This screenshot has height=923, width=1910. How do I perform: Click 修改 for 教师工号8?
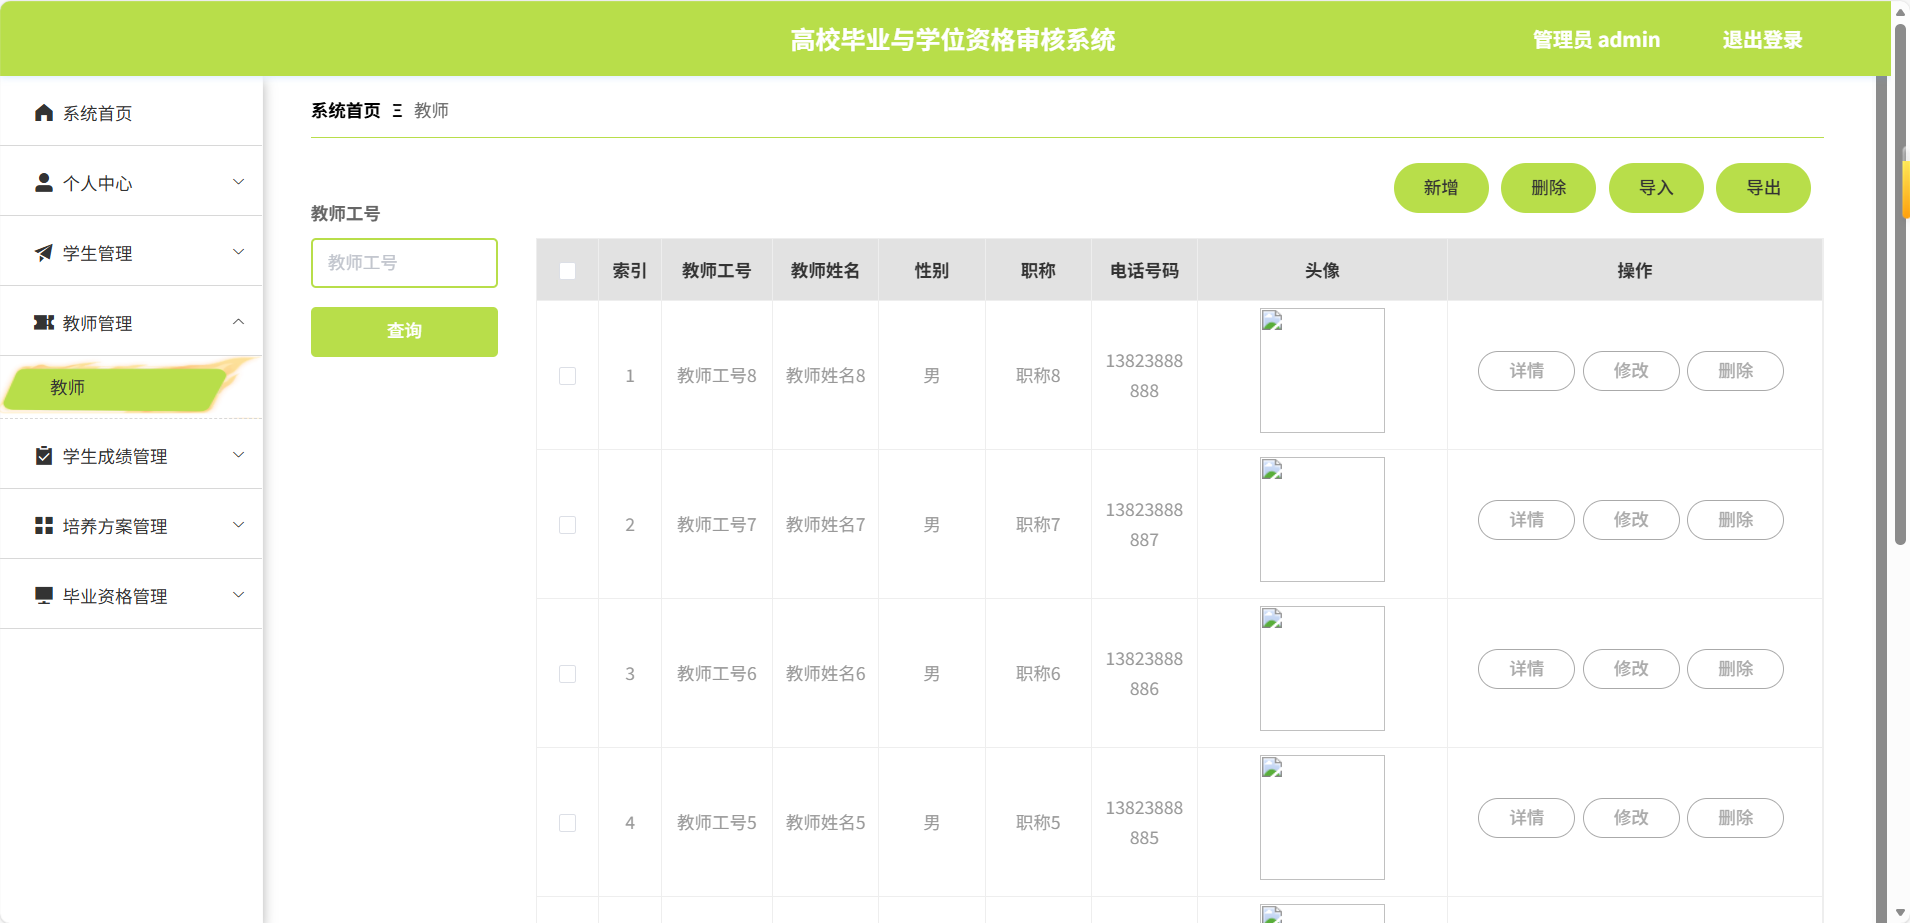pyautogui.click(x=1631, y=371)
